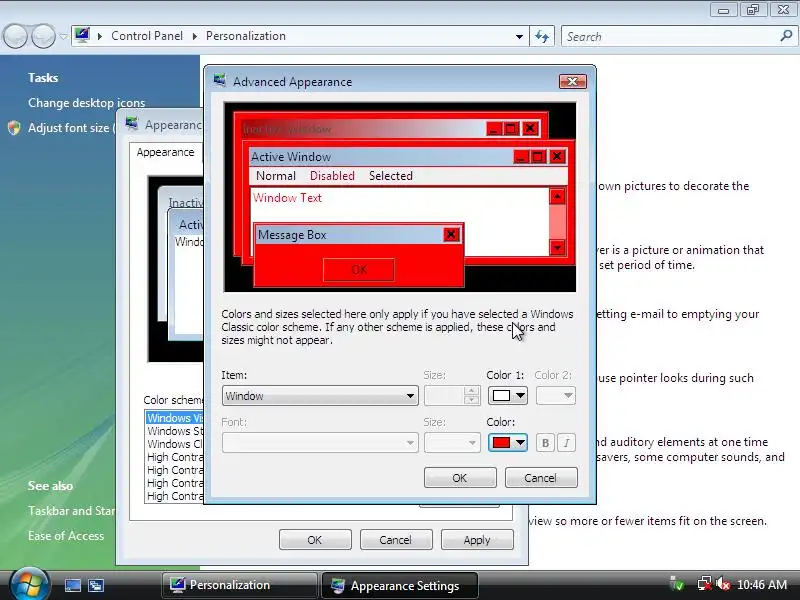The width and height of the screenshot is (800, 600).
Task: Select Windows Vista color scheme entry
Action: click(174, 418)
